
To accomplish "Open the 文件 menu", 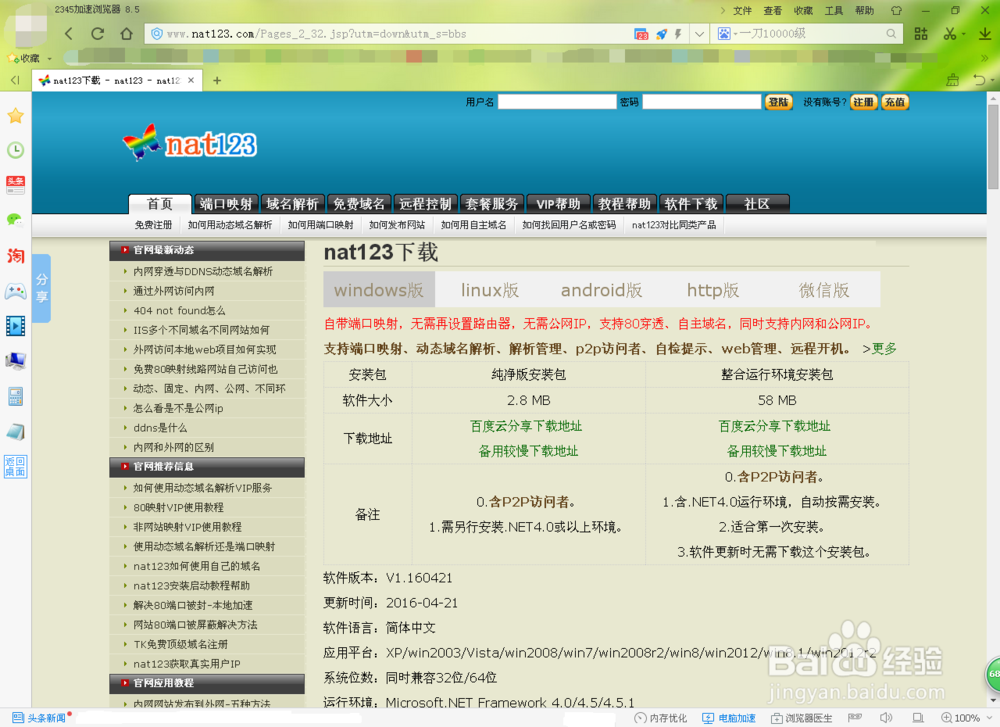I will [742, 10].
